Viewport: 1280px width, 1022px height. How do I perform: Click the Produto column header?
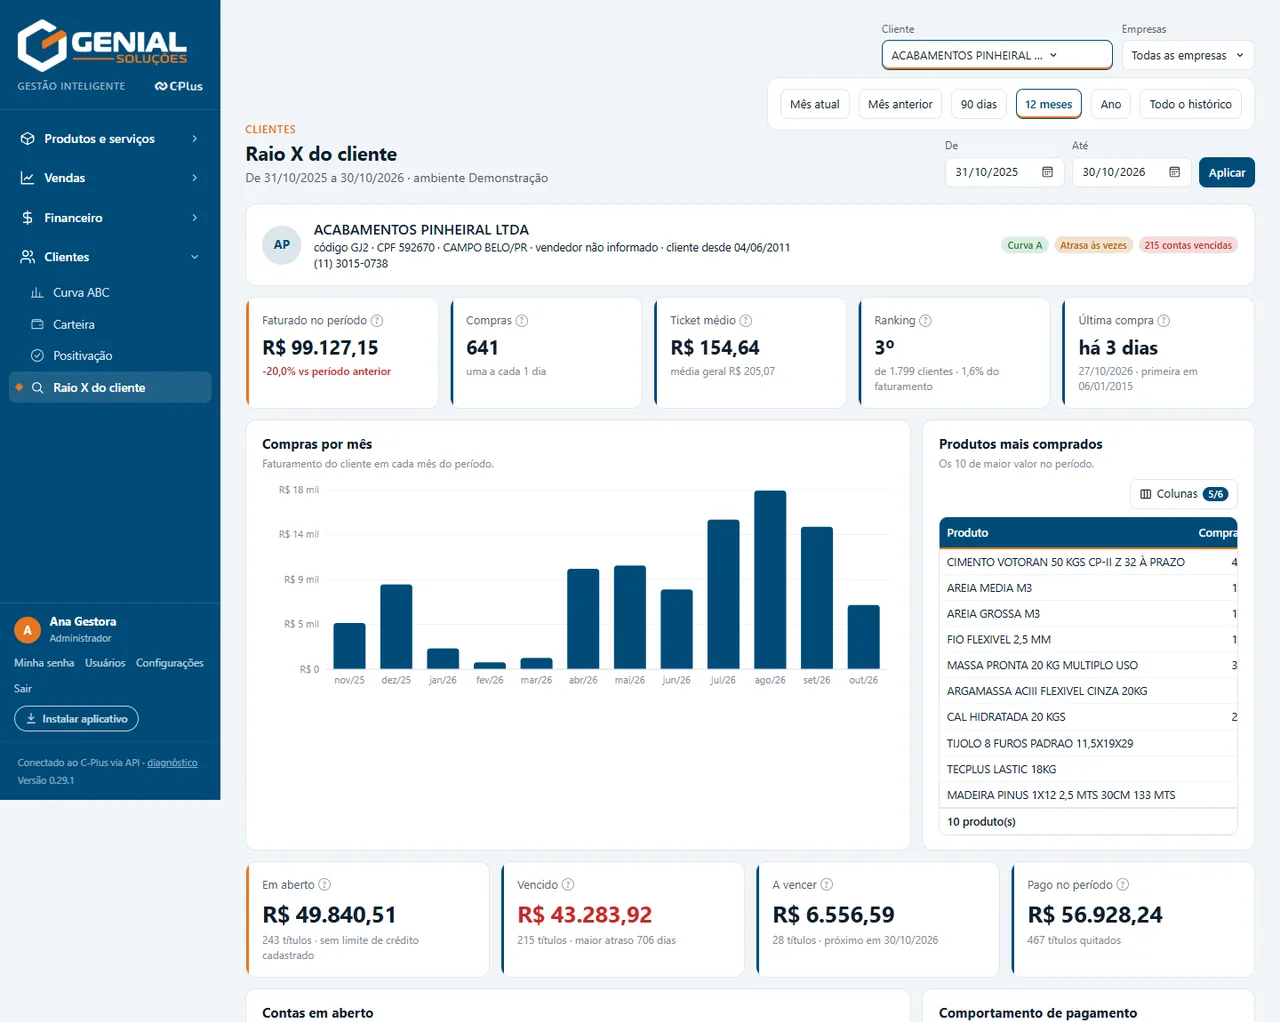967,533
